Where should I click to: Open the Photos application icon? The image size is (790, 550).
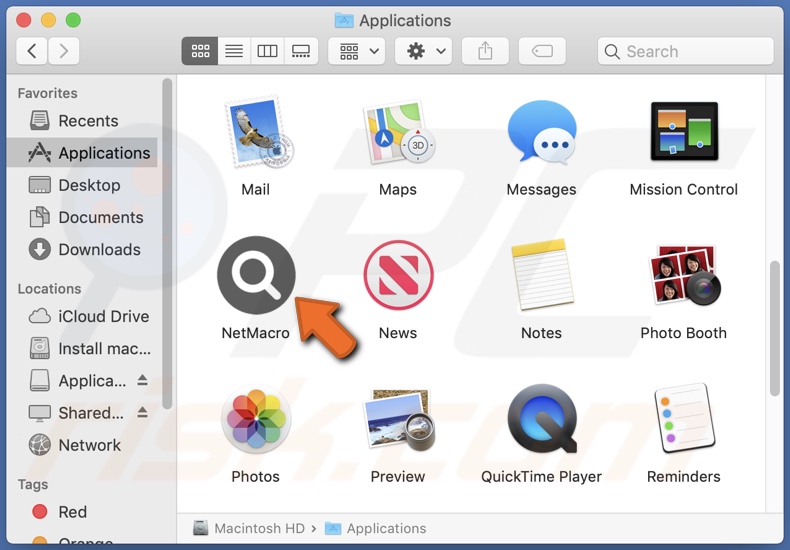point(256,419)
